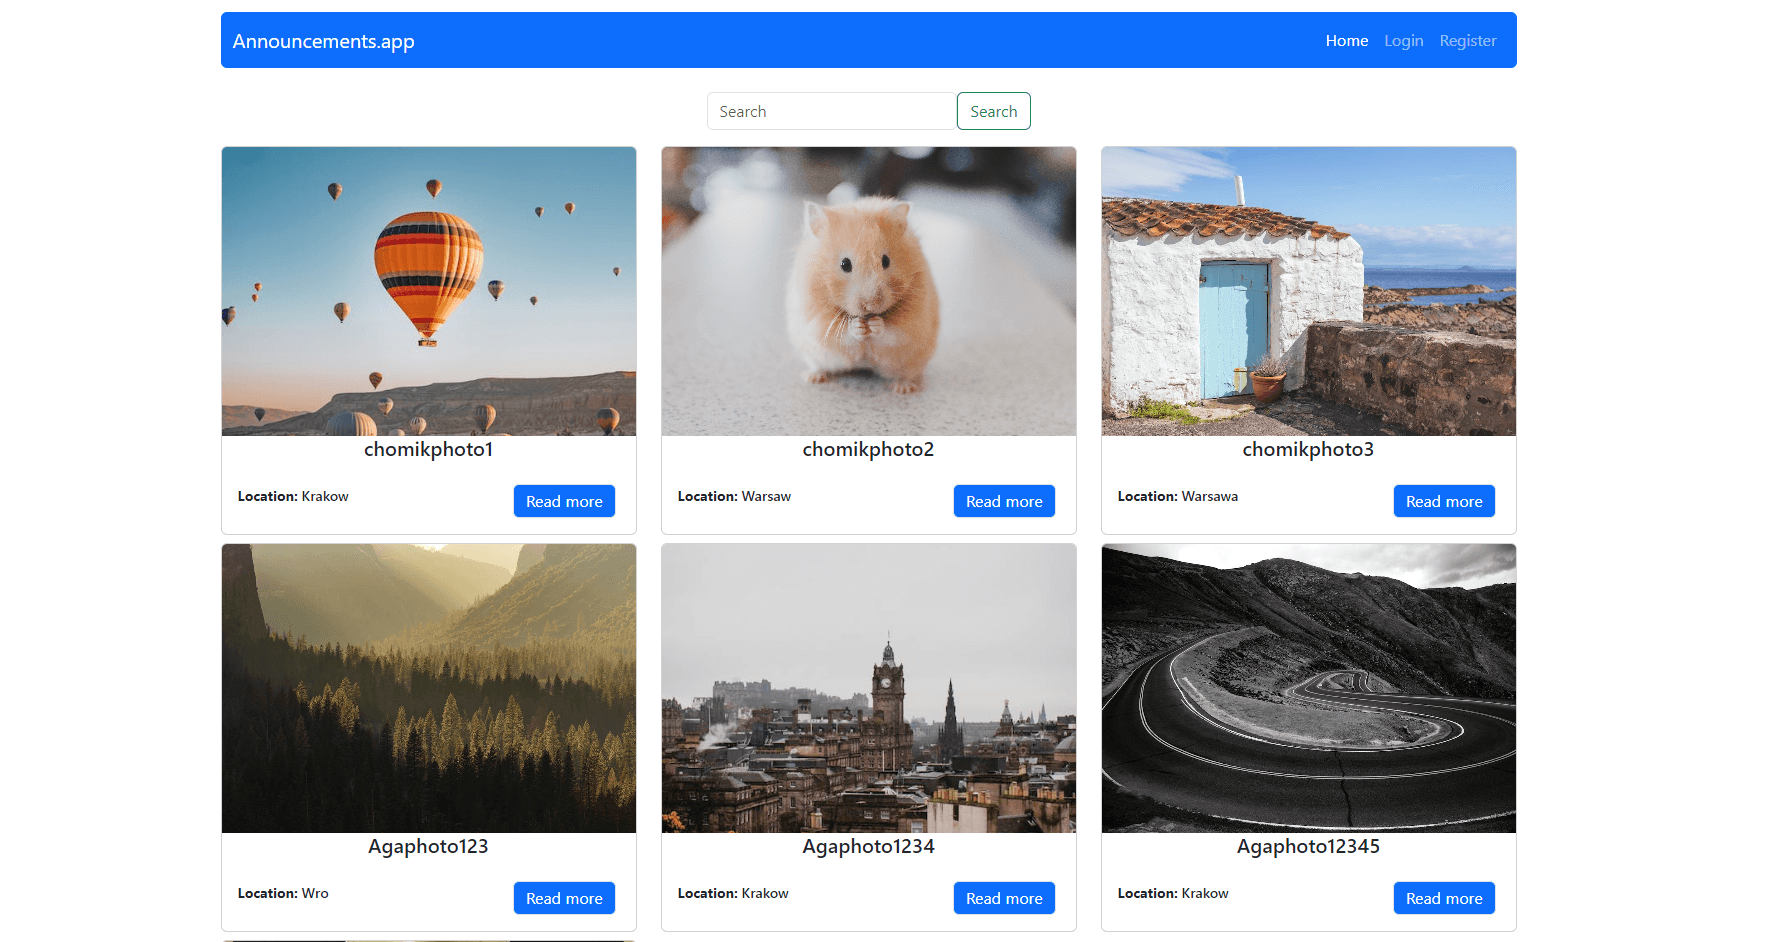Open the Edinburgh clock tower photo
The height and width of the screenshot is (942, 1783).
click(x=869, y=688)
